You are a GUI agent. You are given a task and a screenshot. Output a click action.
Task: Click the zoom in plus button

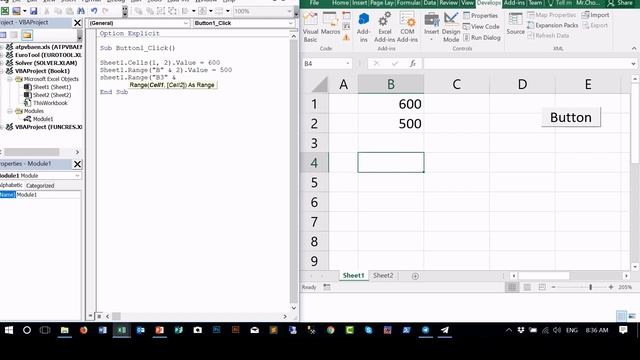coord(611,287)
